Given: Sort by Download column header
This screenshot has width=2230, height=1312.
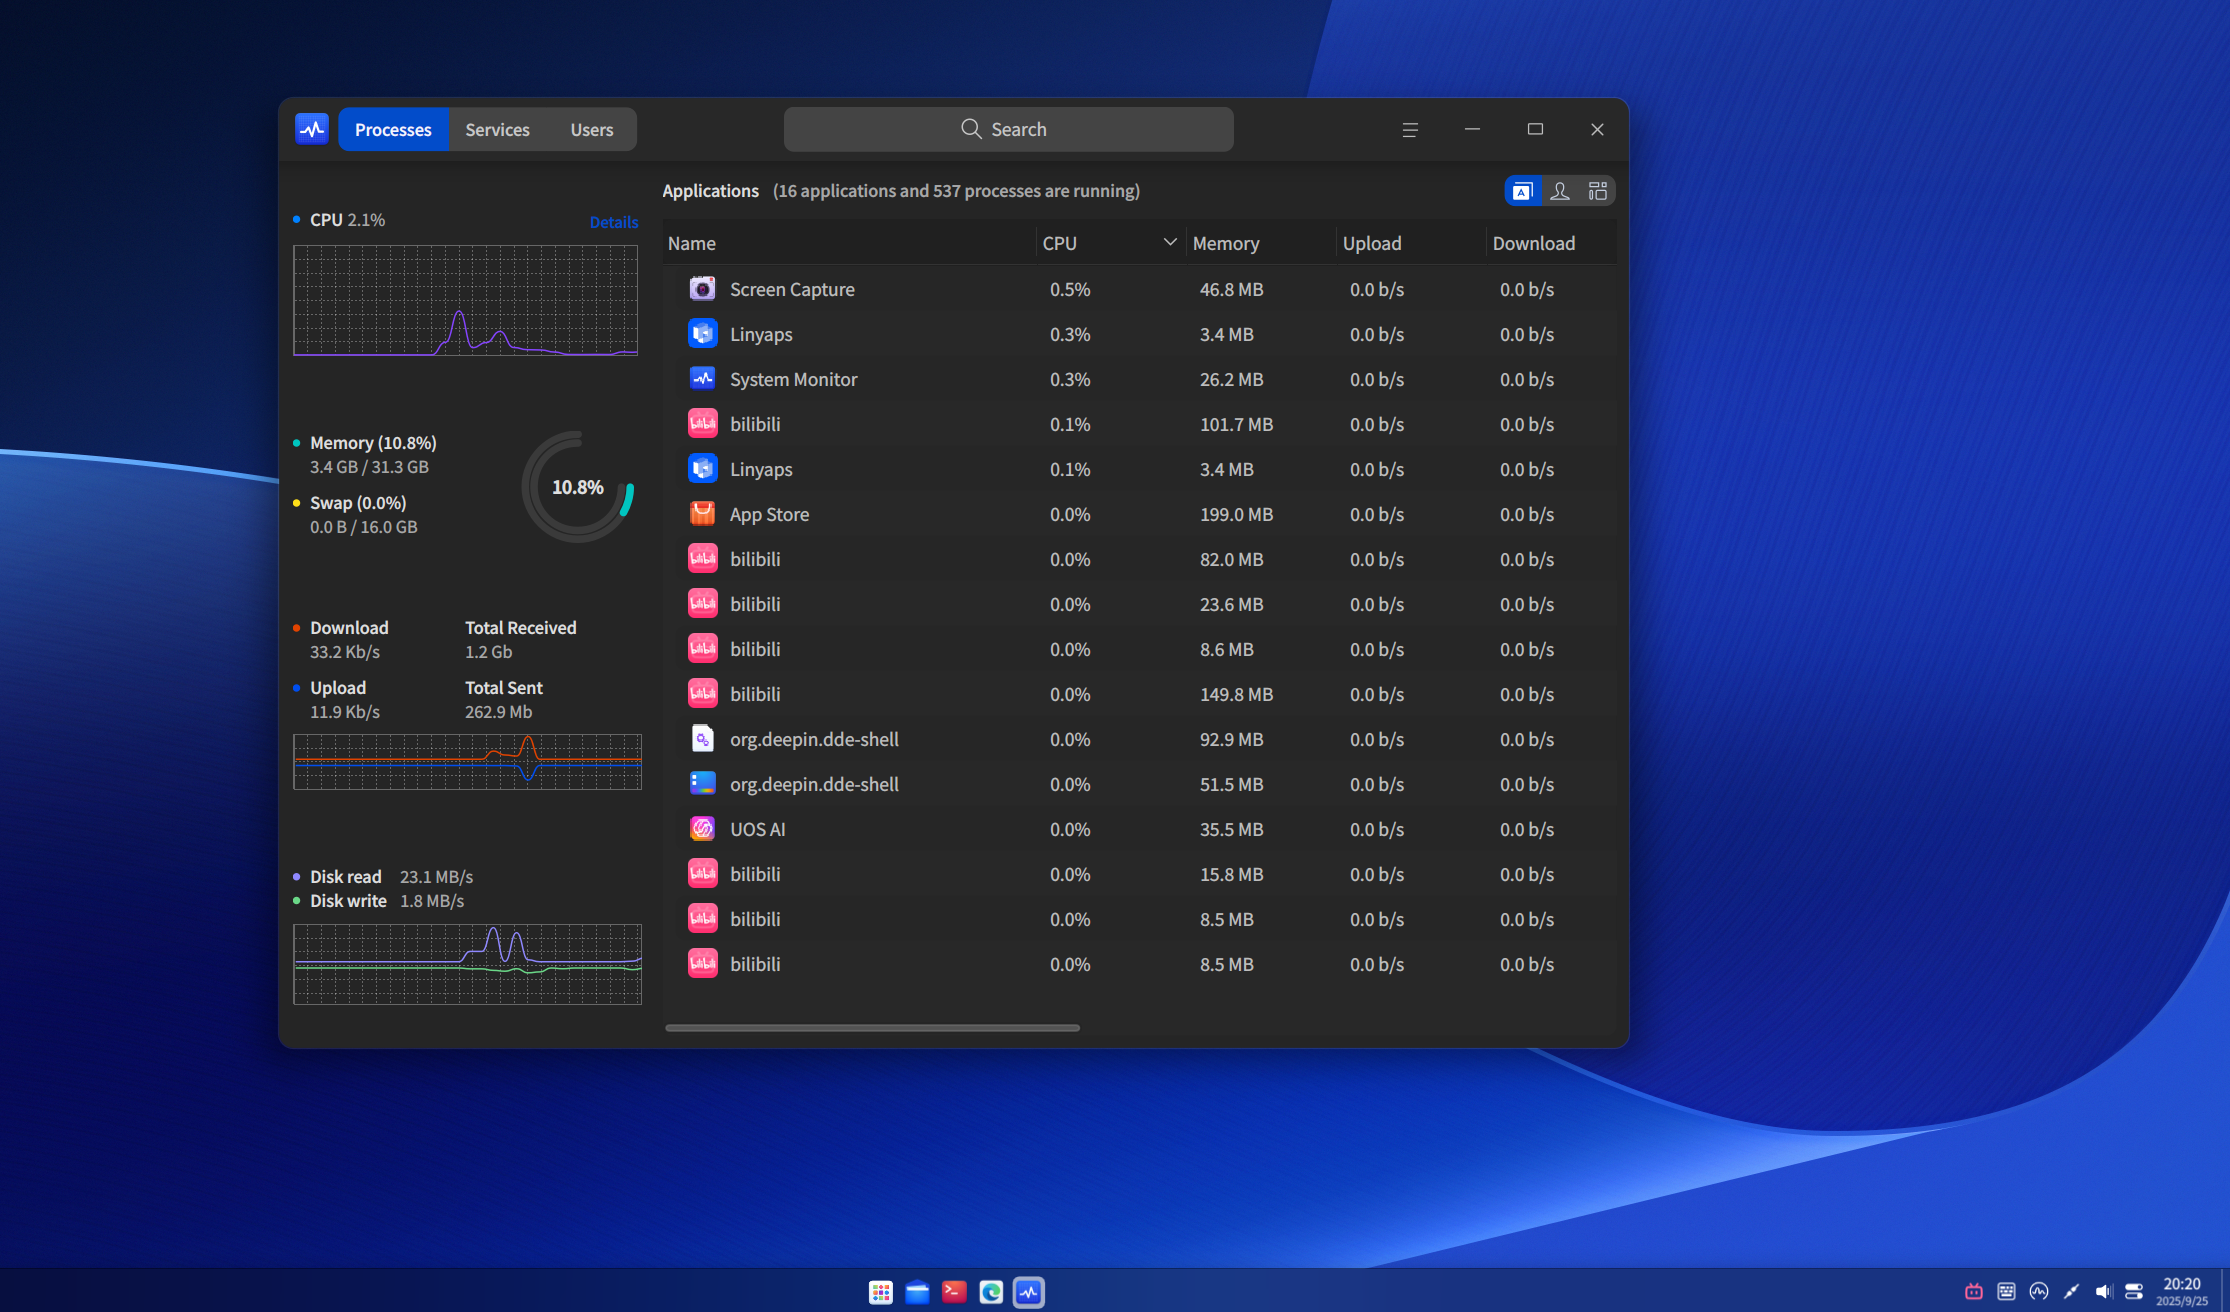Looking at the screenshot, I should (x=1551, y=243).
